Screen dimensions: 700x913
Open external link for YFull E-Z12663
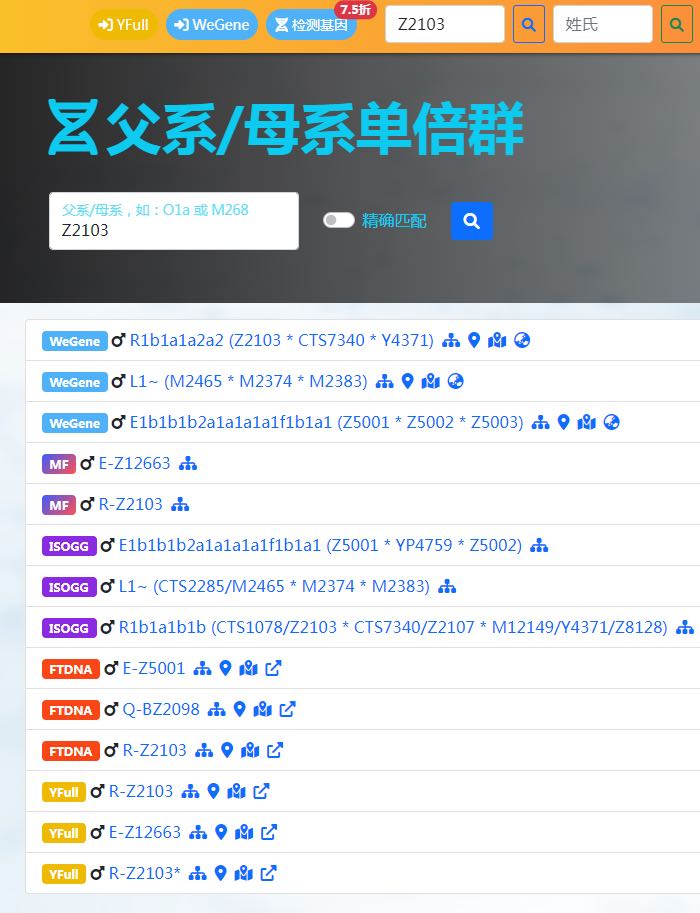(268, 833)
